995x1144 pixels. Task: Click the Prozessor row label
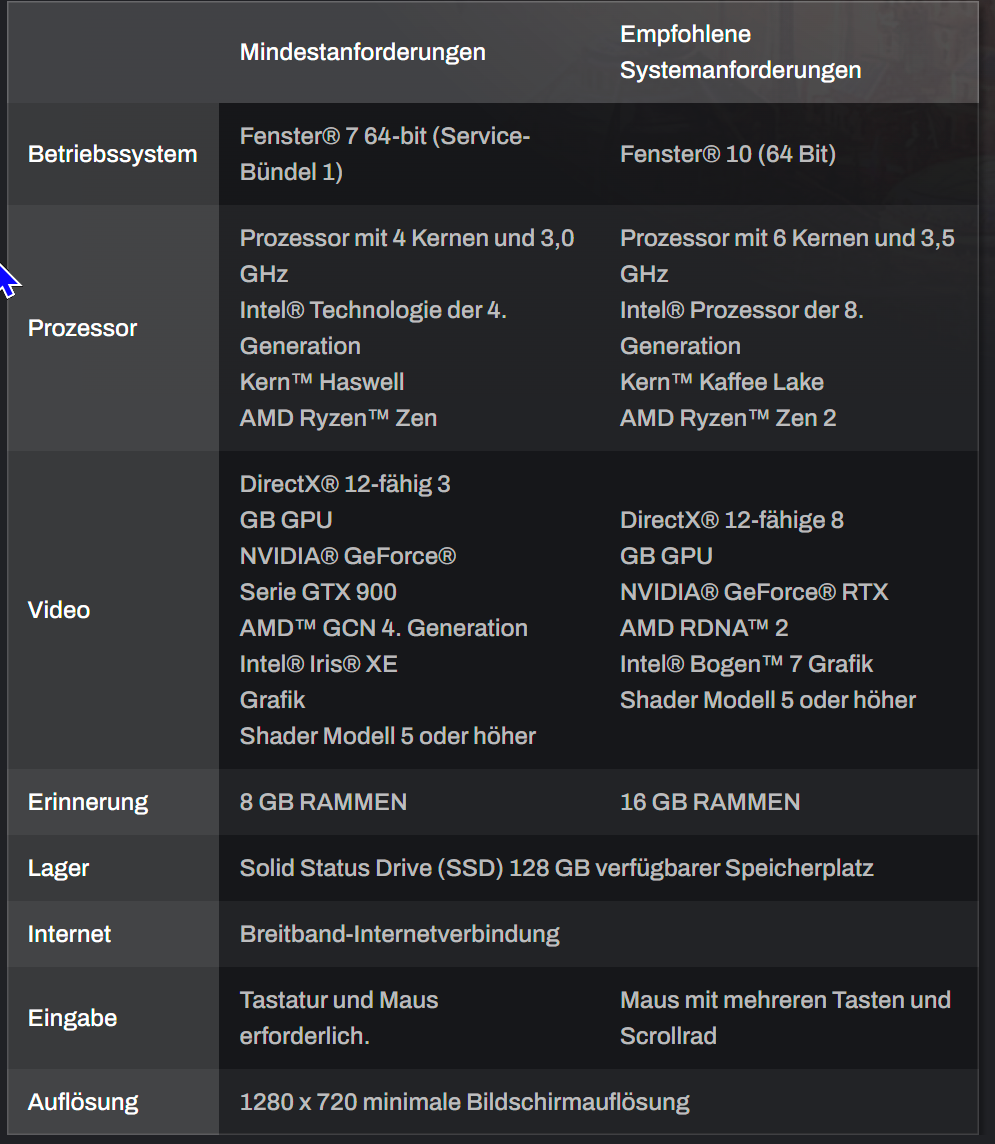click(x=82, y=328)
